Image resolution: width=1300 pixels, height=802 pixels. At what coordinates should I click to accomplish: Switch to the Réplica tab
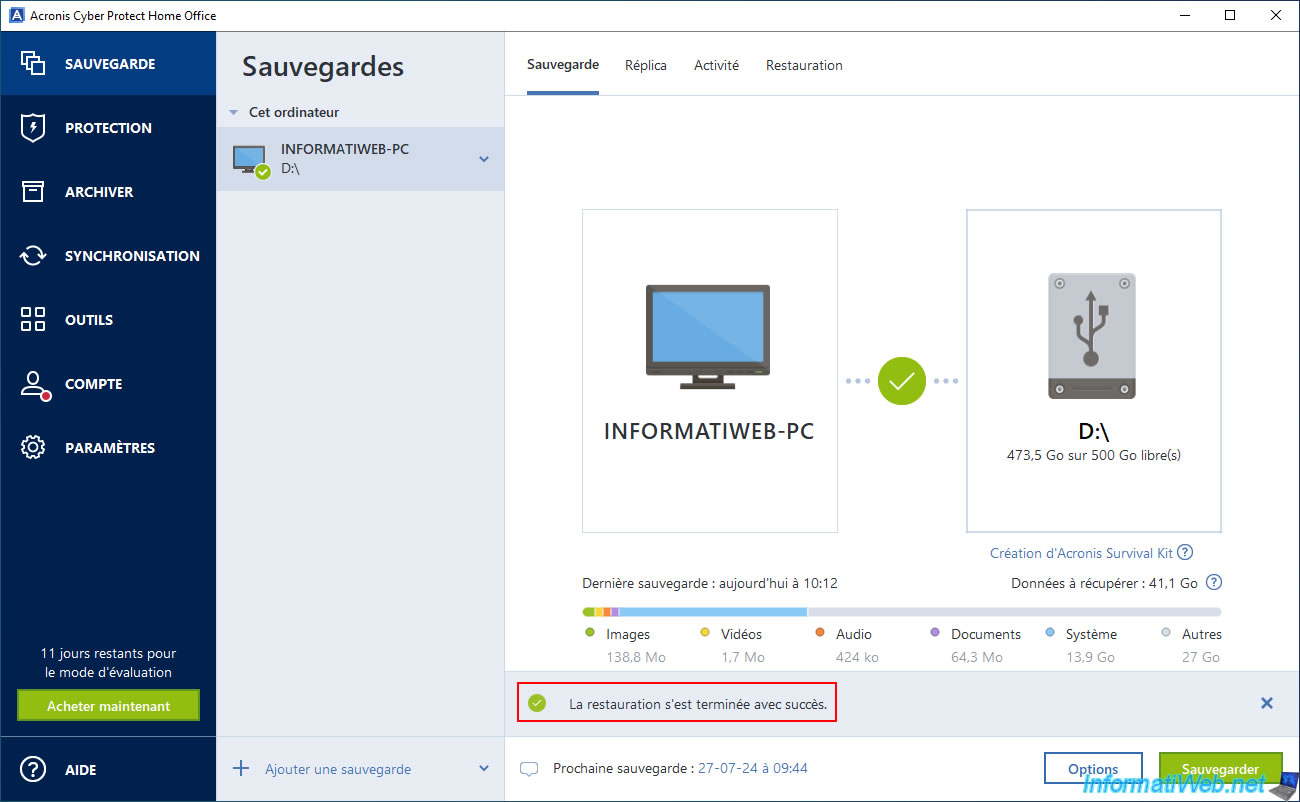pyautogui.click(x=646, y=65)
